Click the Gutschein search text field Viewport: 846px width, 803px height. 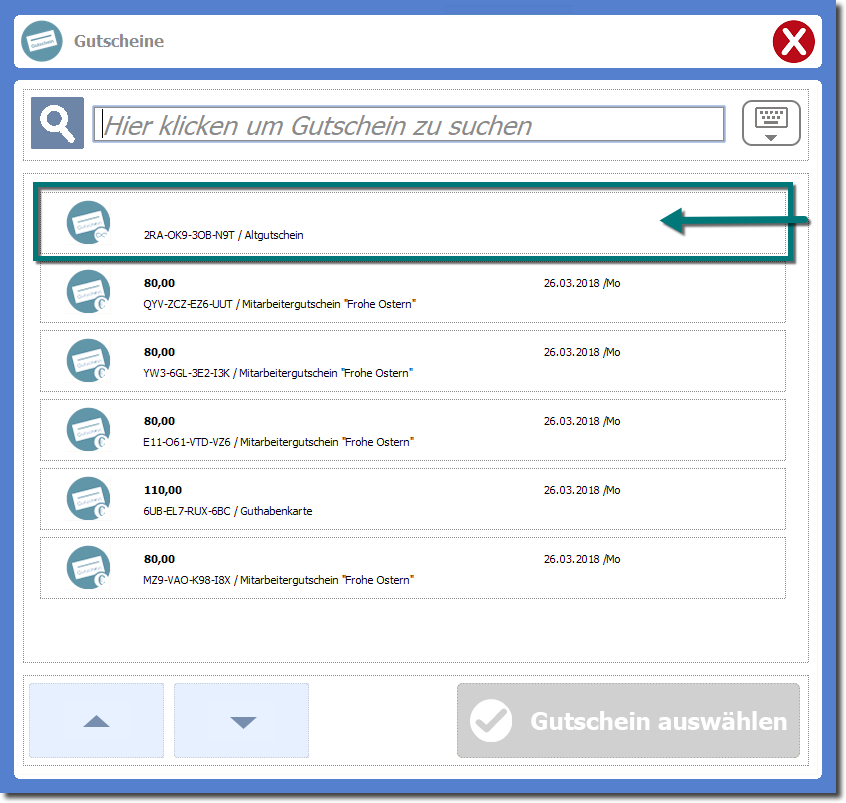(408, 125)
